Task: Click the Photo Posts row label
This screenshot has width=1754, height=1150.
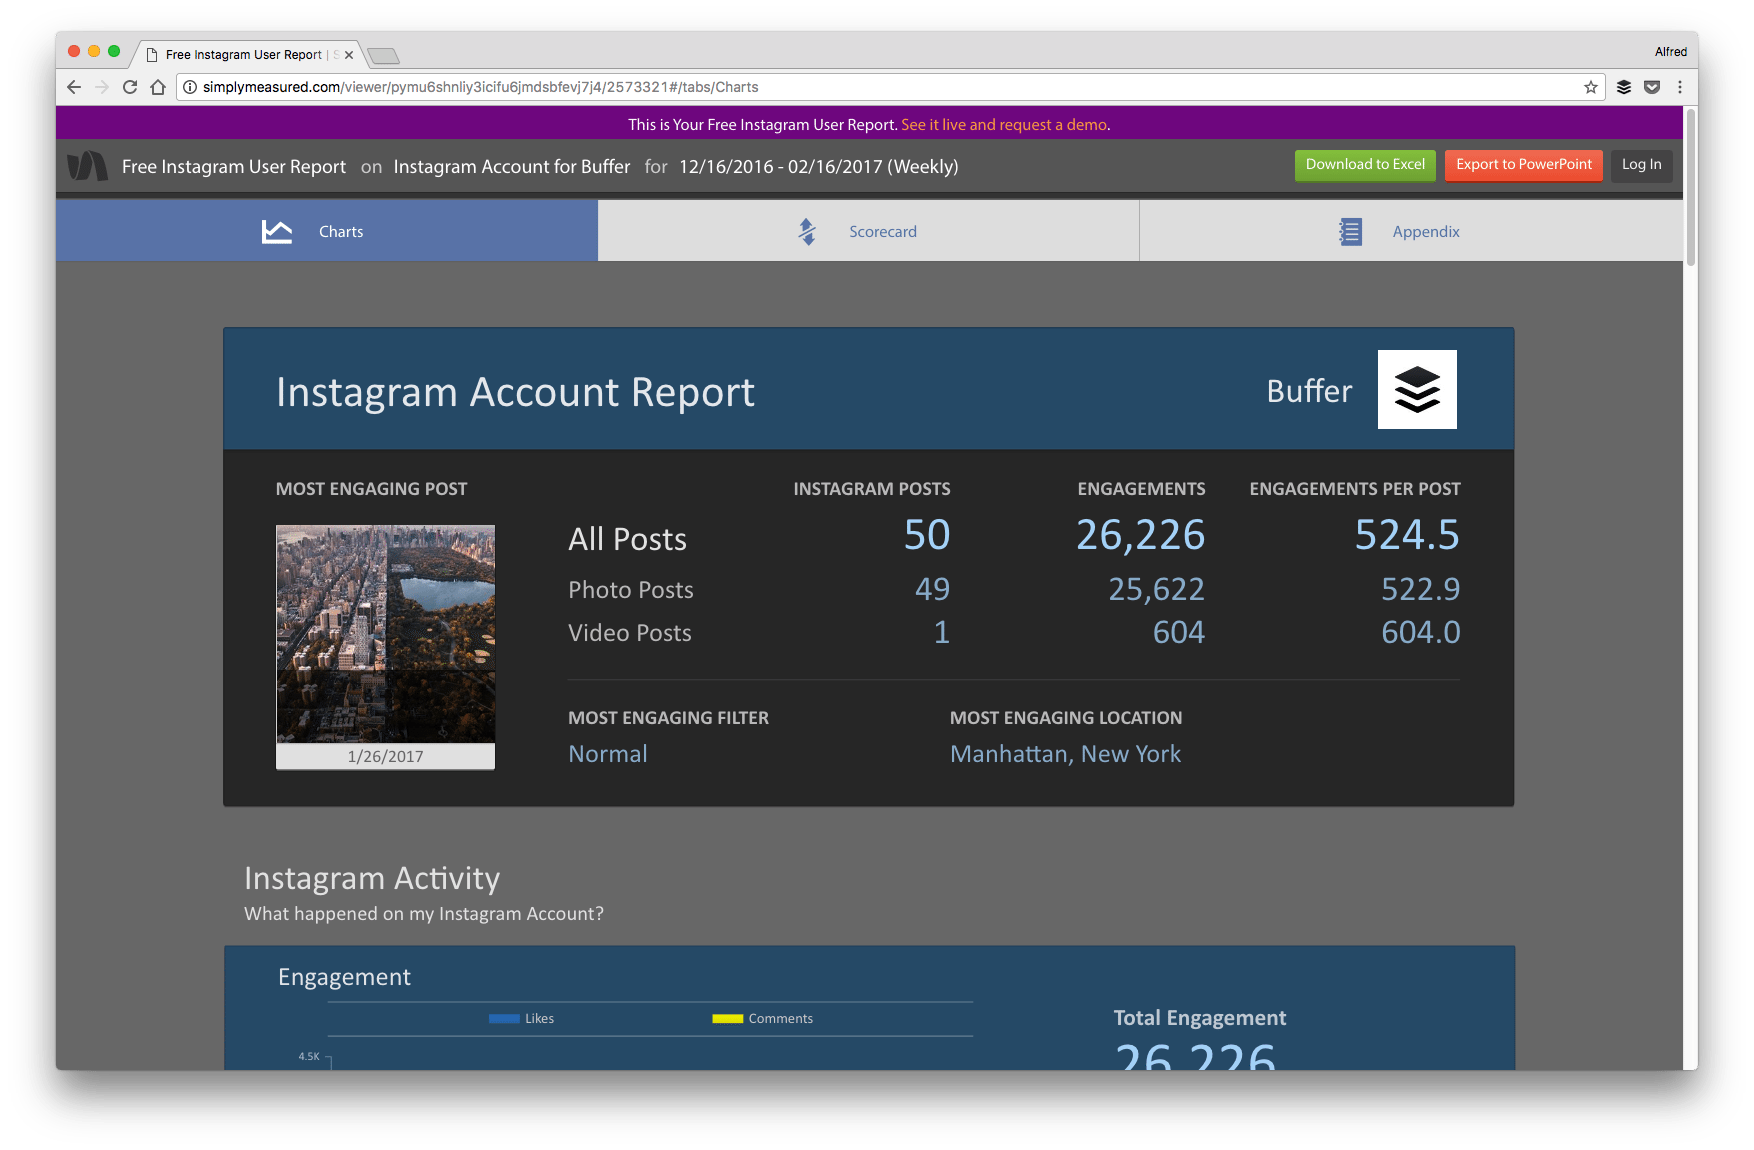Action: pos(631,590)
